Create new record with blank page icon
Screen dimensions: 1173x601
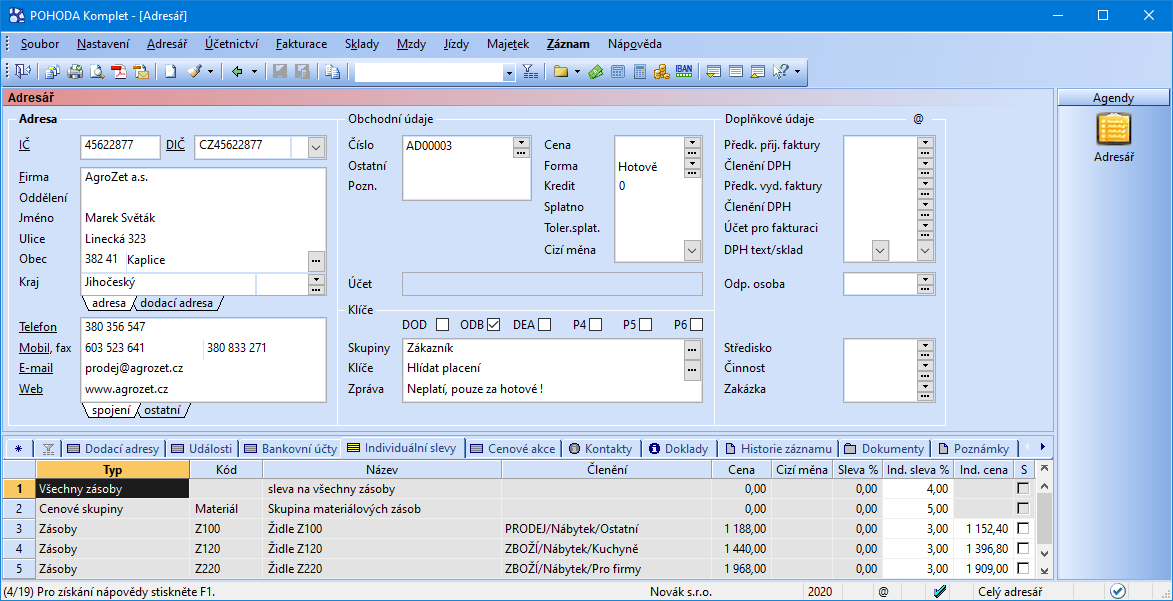click(x=171, y=71)
